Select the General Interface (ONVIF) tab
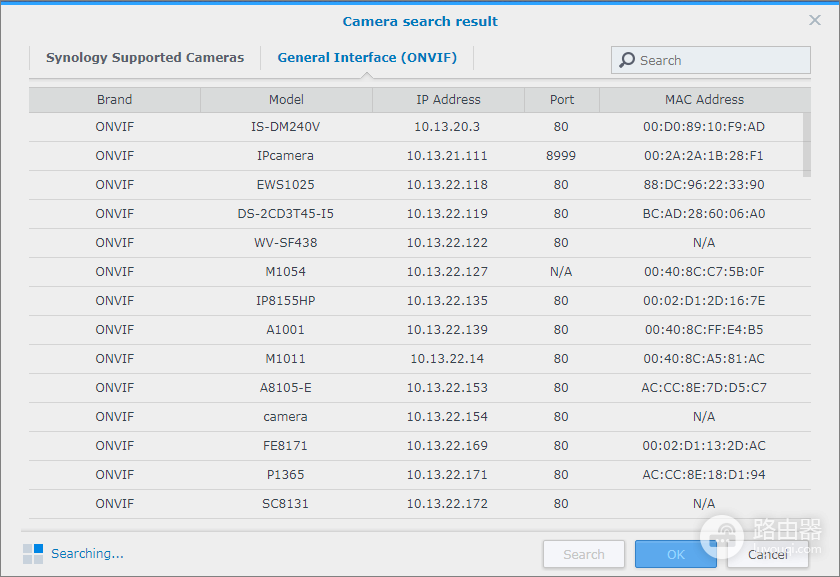 (367, 57)
